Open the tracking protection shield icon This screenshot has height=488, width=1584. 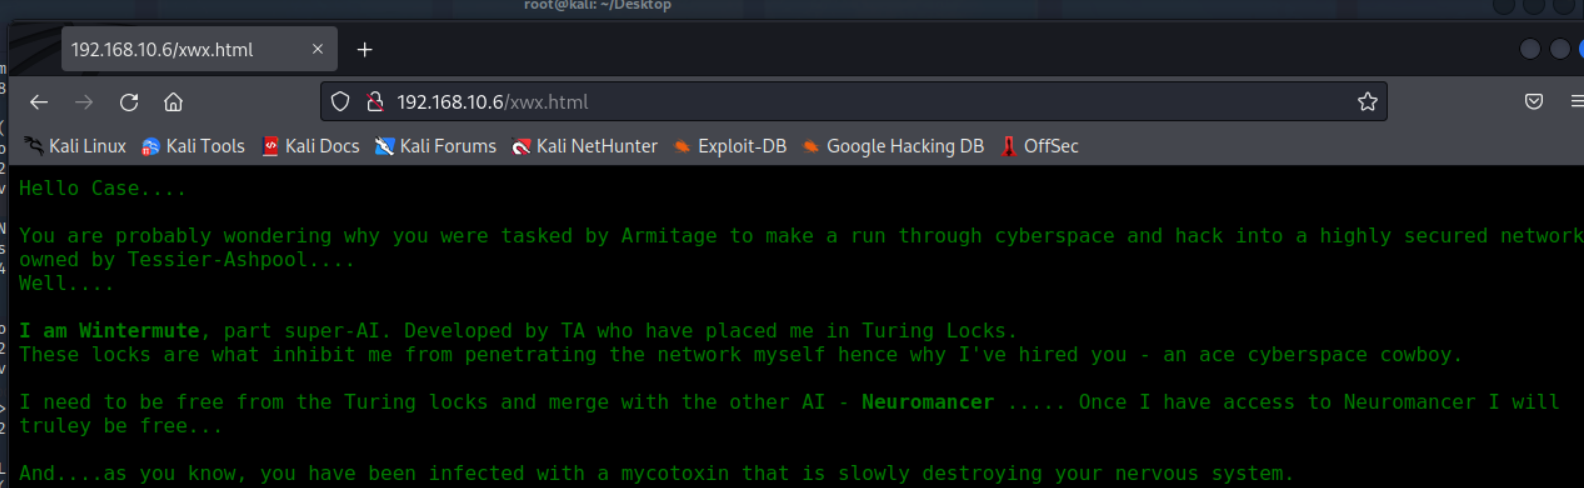coord(340,102)
